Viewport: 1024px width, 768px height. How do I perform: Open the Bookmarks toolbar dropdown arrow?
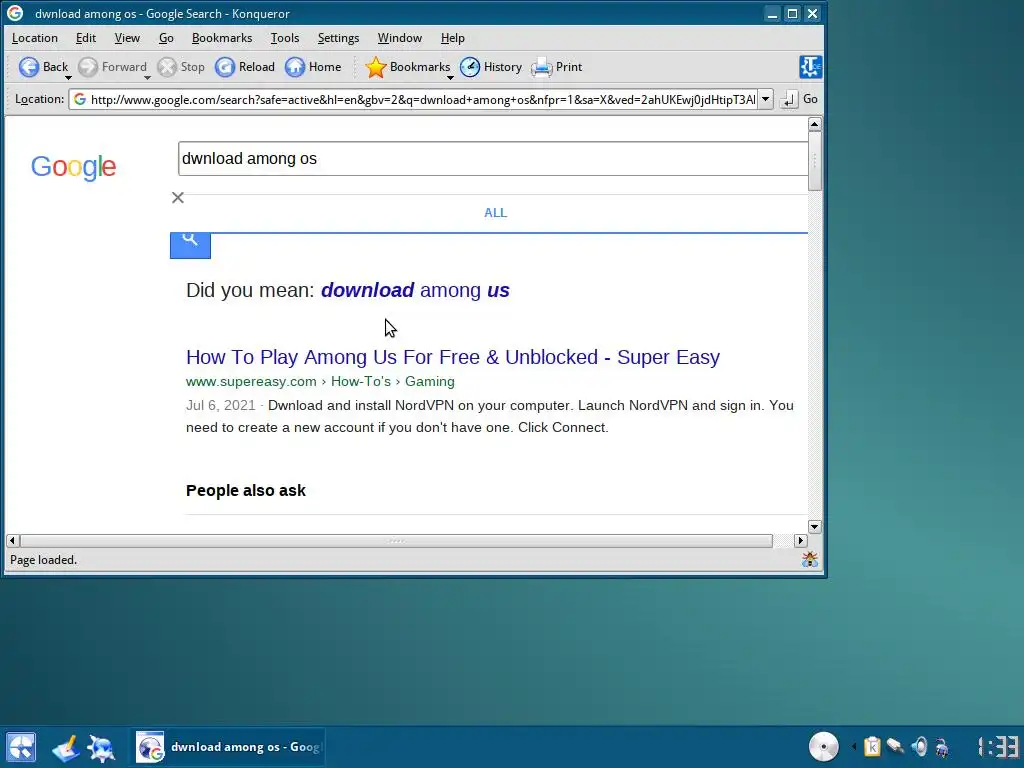click(450, 78)
